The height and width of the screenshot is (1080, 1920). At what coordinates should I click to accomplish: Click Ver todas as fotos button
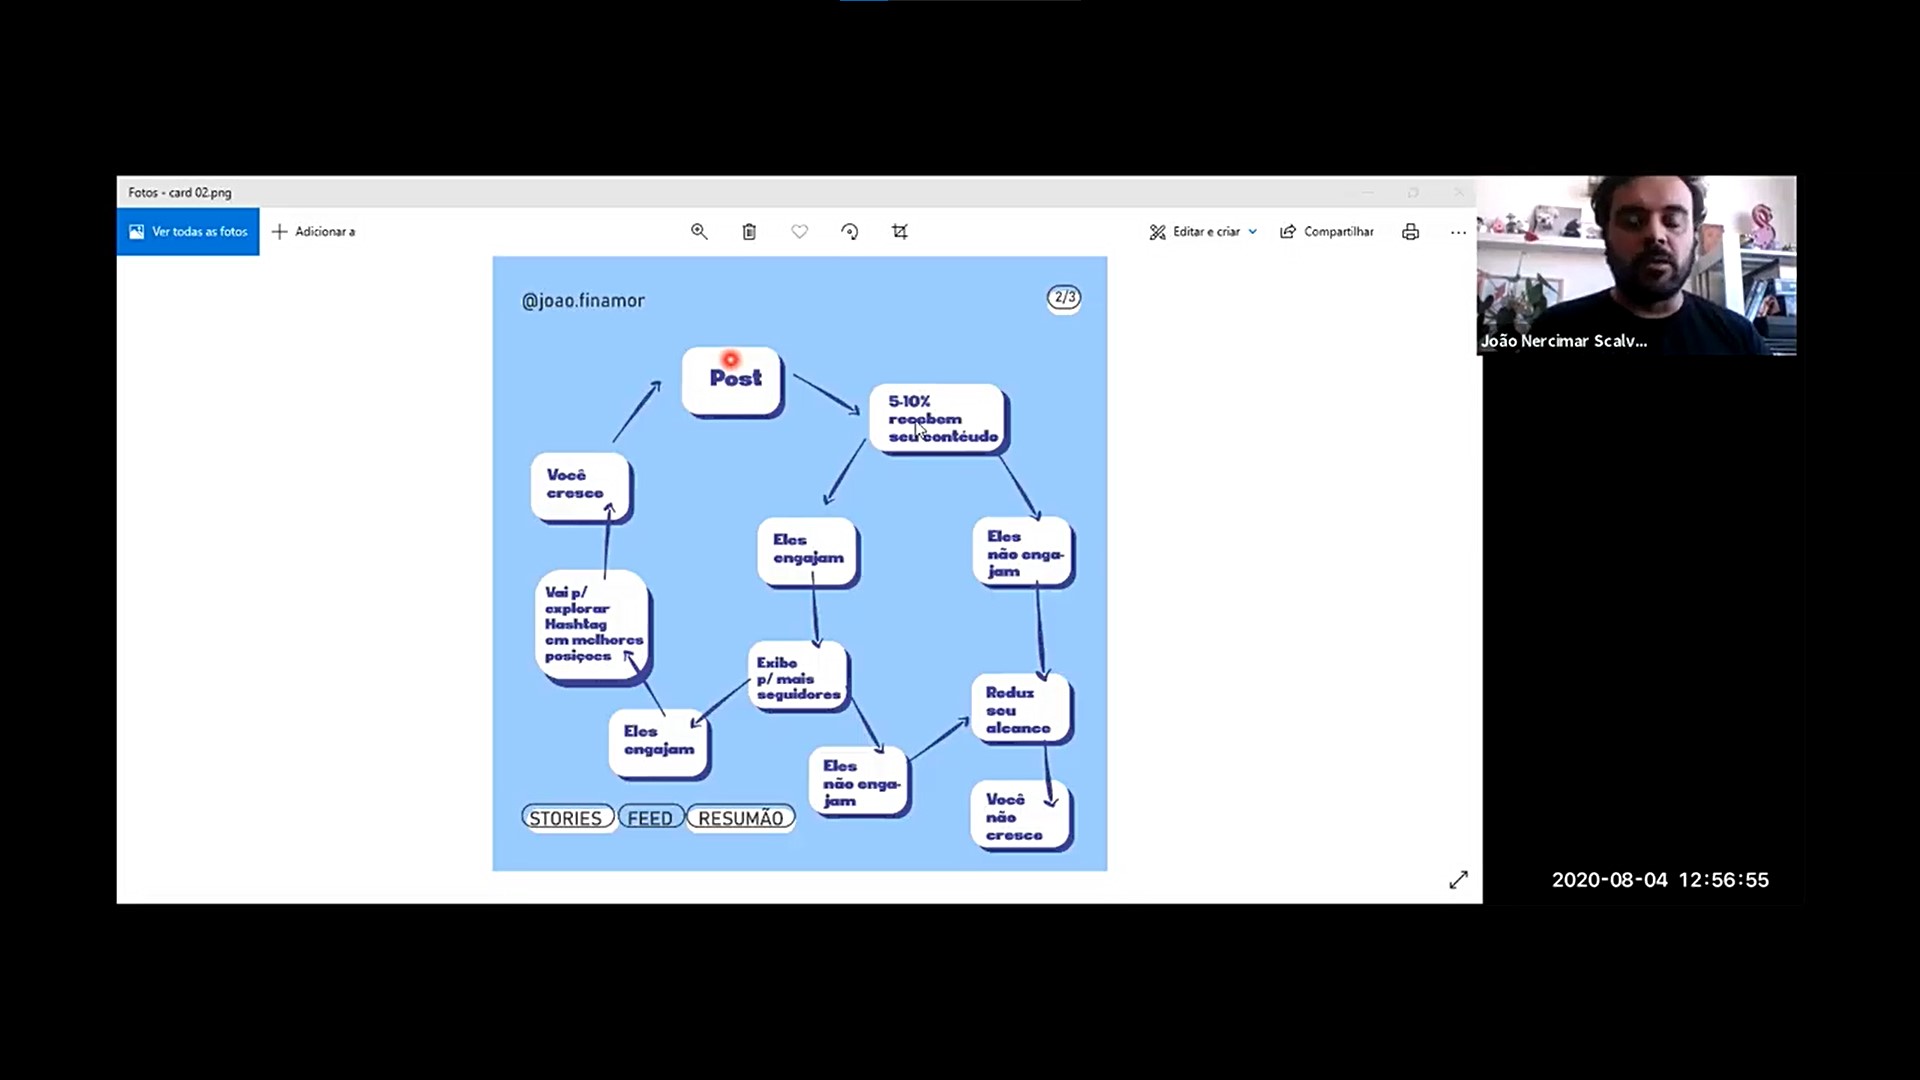188,231
